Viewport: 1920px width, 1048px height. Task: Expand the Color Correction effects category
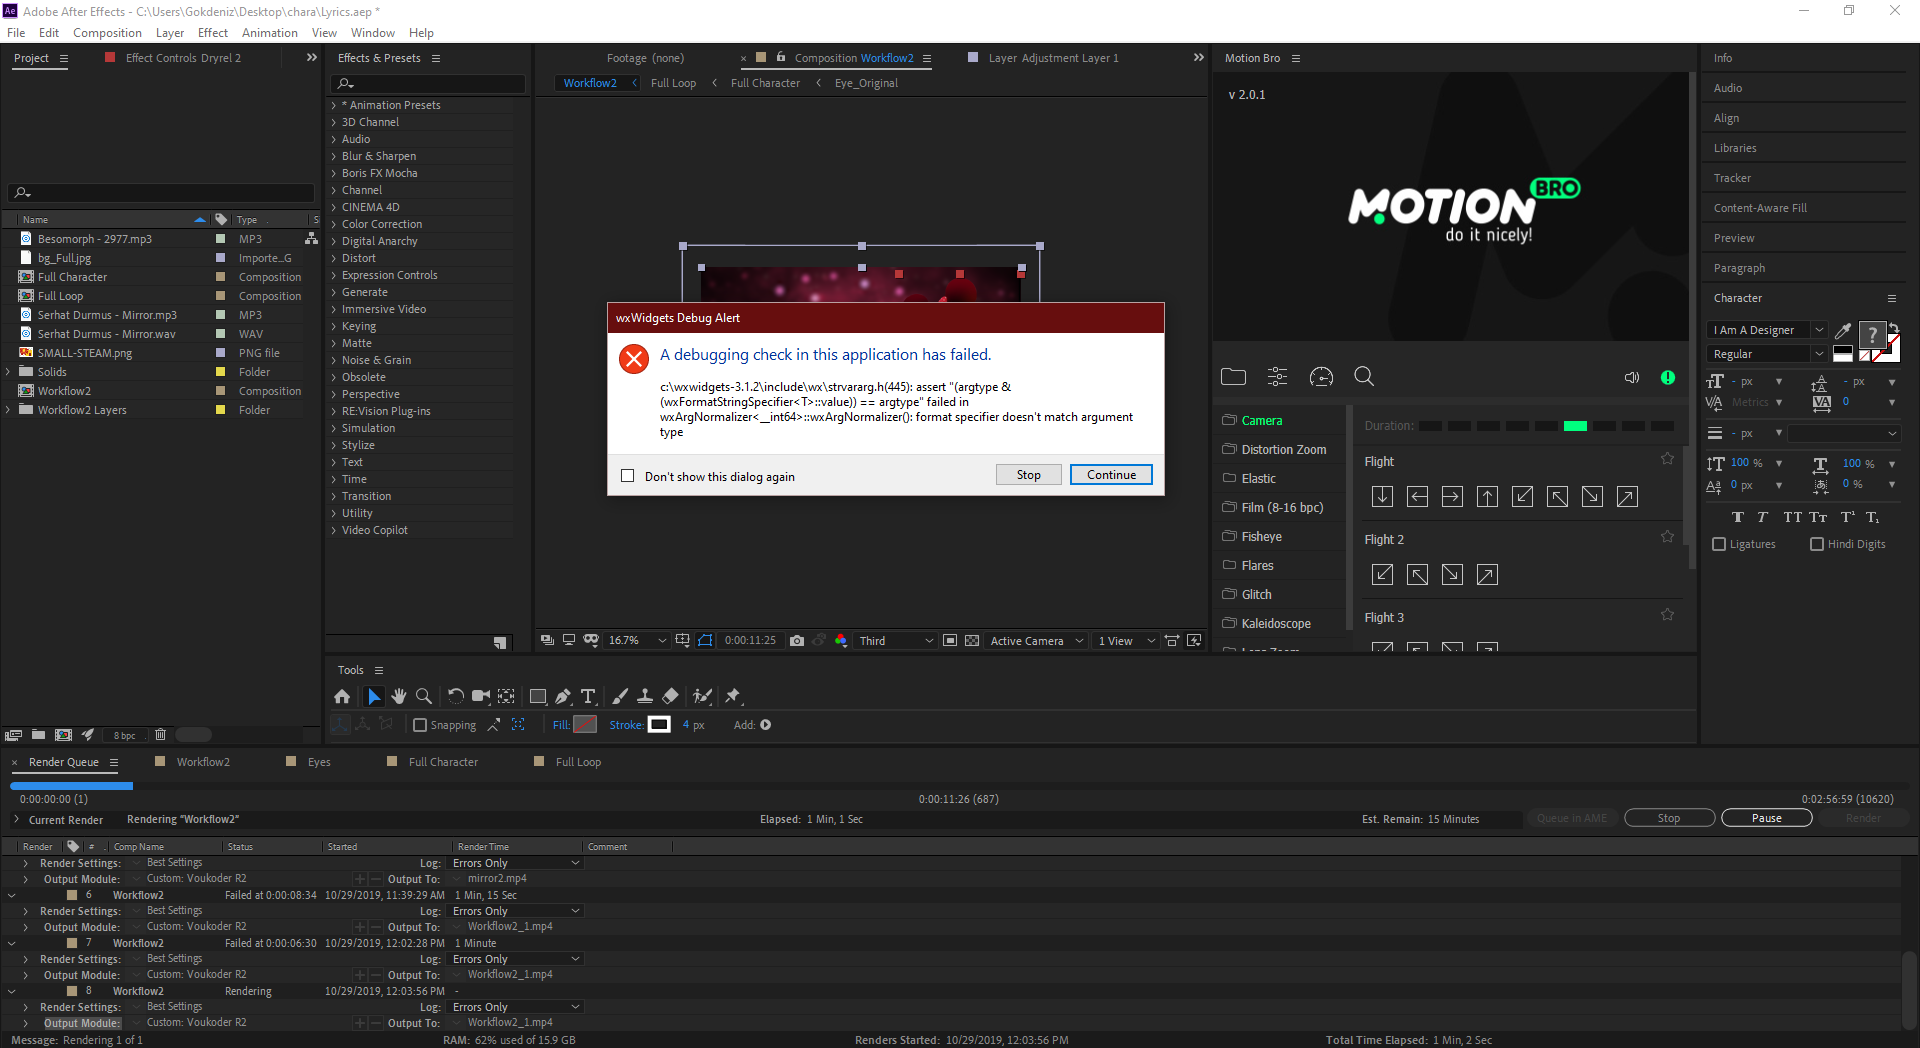[381, 224]
